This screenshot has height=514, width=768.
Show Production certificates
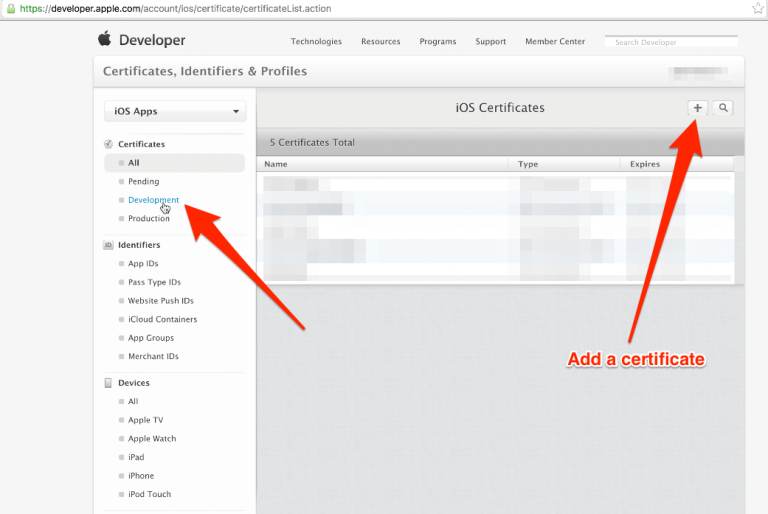coord(149,219)
